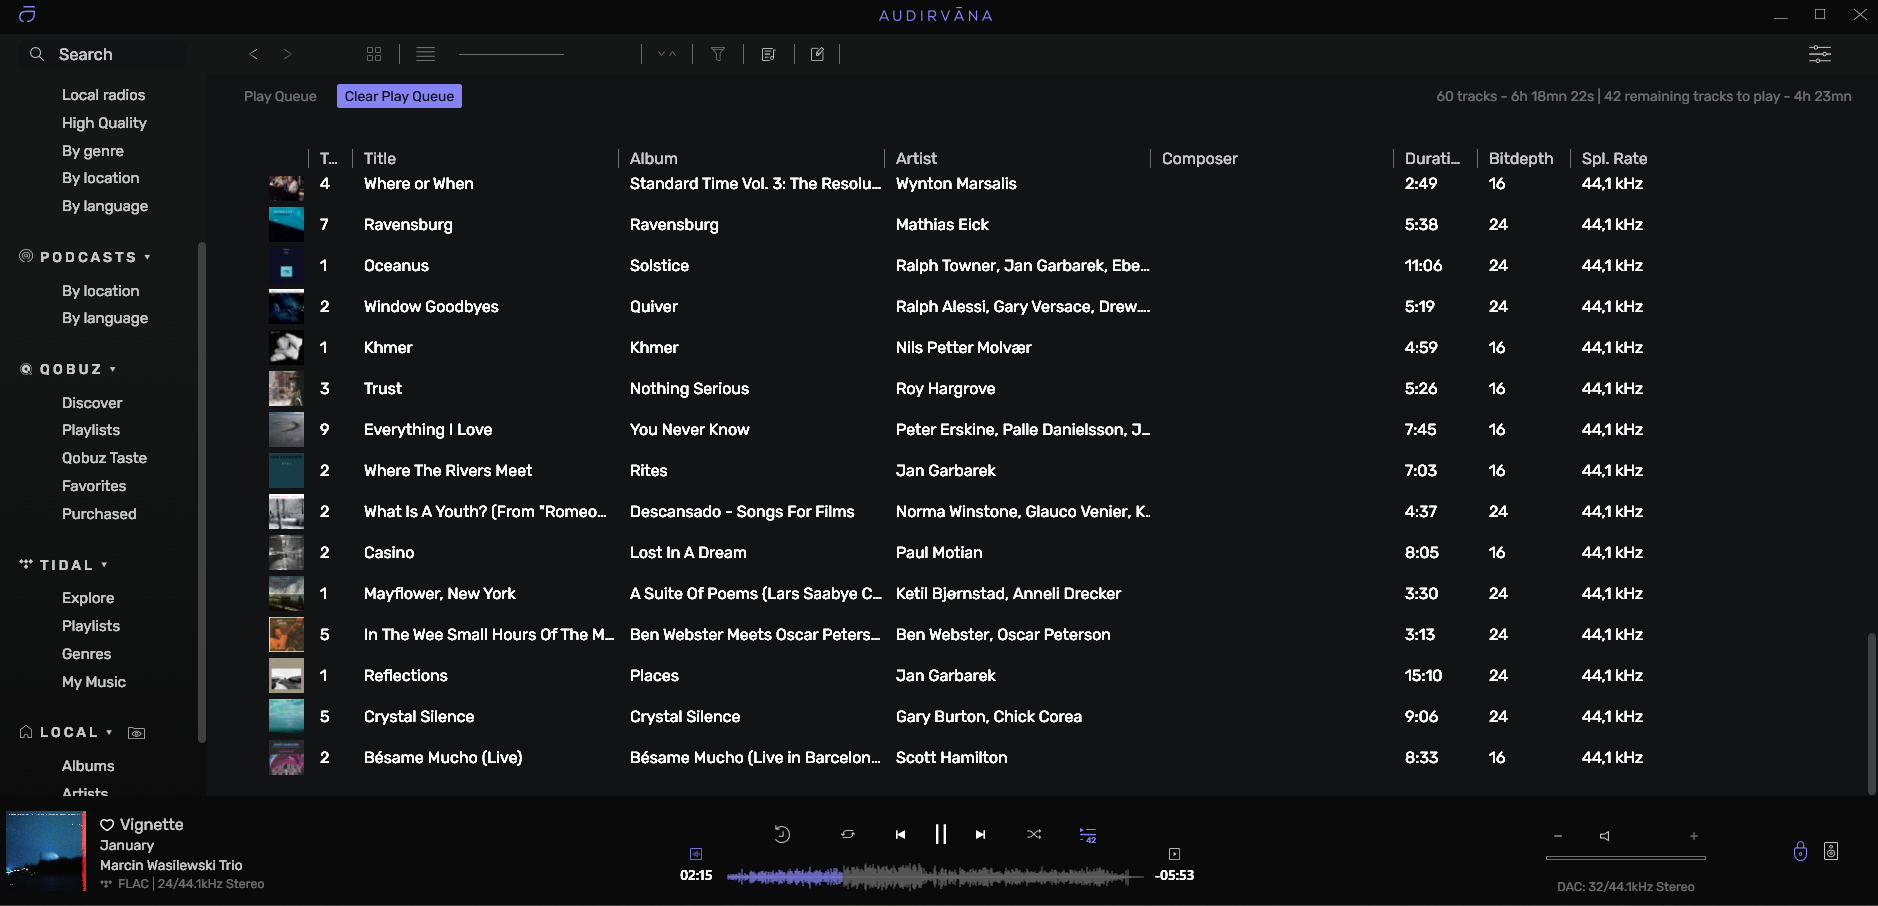
Task: Pause the current playback
Action: (940, 834)
